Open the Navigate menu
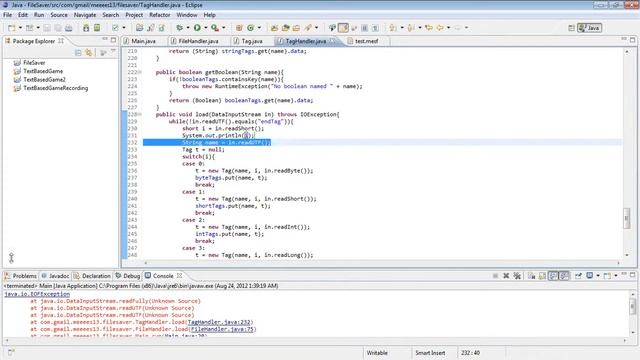The image size is (640, 360). click(x=85, y=15)
